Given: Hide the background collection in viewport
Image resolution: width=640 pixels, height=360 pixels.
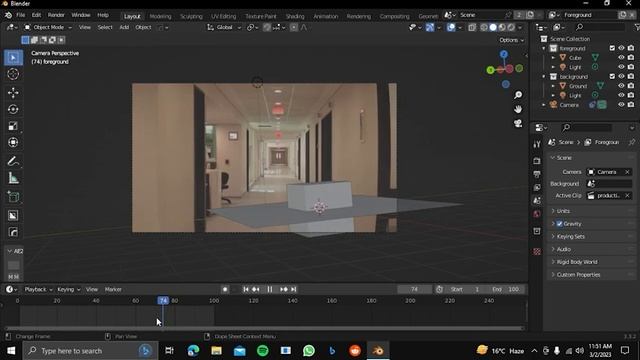Looking at the screenshot, I should [x=621, y=76].
